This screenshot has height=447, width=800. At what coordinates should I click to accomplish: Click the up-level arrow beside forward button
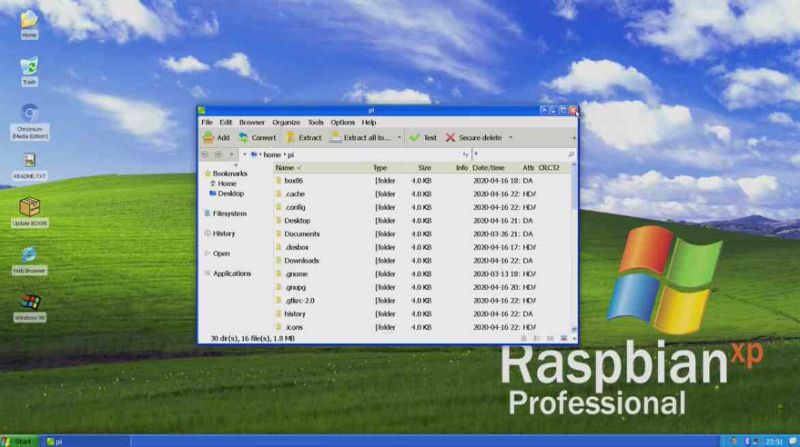(231, 155)
